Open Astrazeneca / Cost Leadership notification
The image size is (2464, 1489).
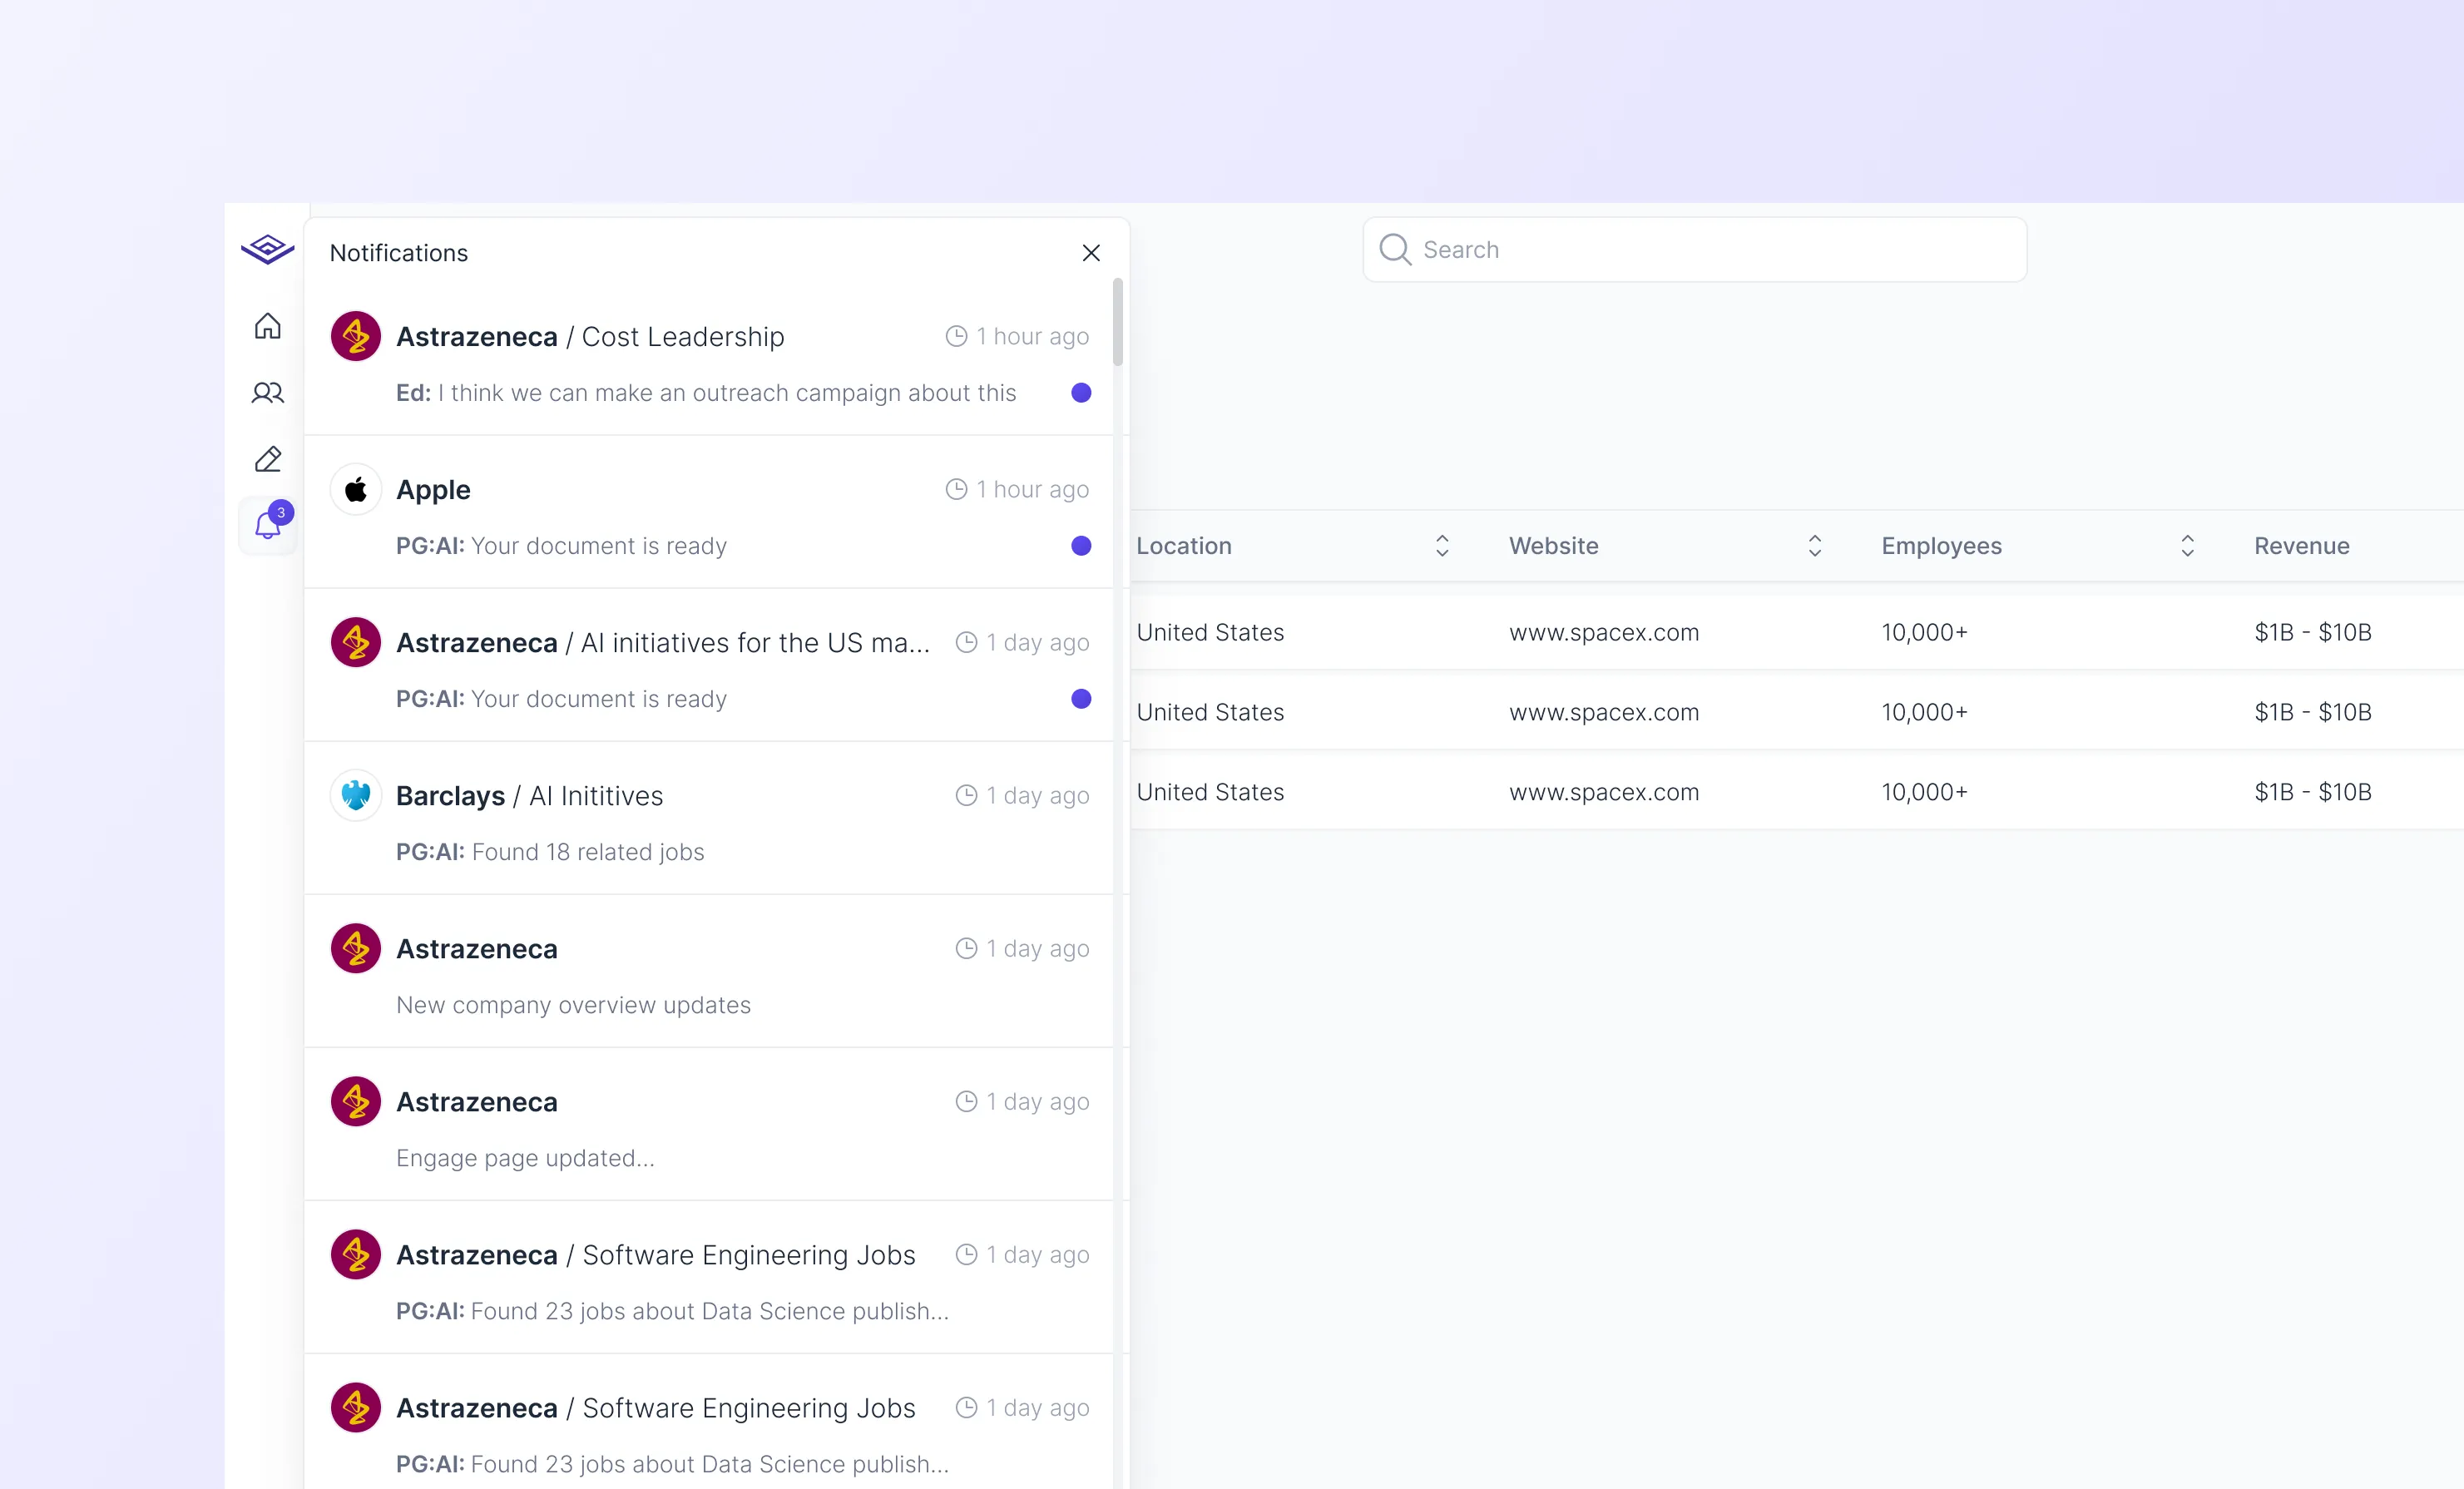709,359
